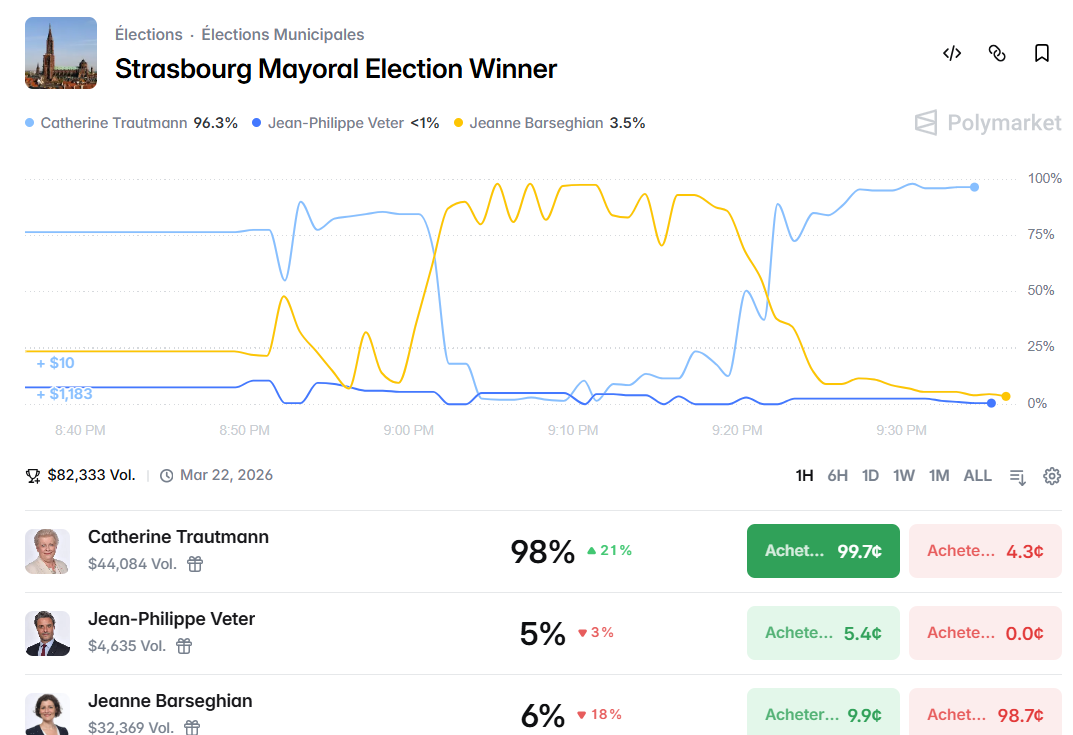This screenshot has width=1073, height=735.
Task: Switch chart to 1D range
Action: tap(870, 476)
